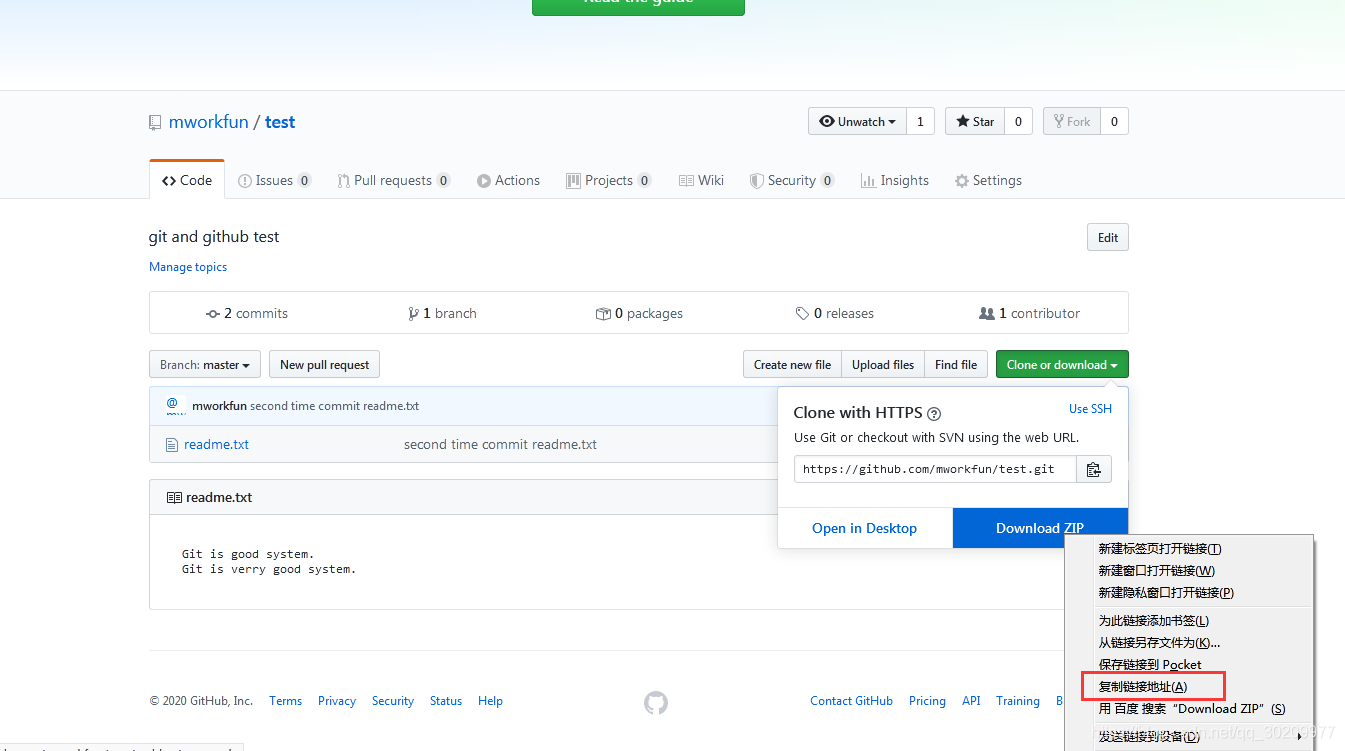Open footer Pricing link
This screenshot has height=751, width=1345.
[927, 701]
